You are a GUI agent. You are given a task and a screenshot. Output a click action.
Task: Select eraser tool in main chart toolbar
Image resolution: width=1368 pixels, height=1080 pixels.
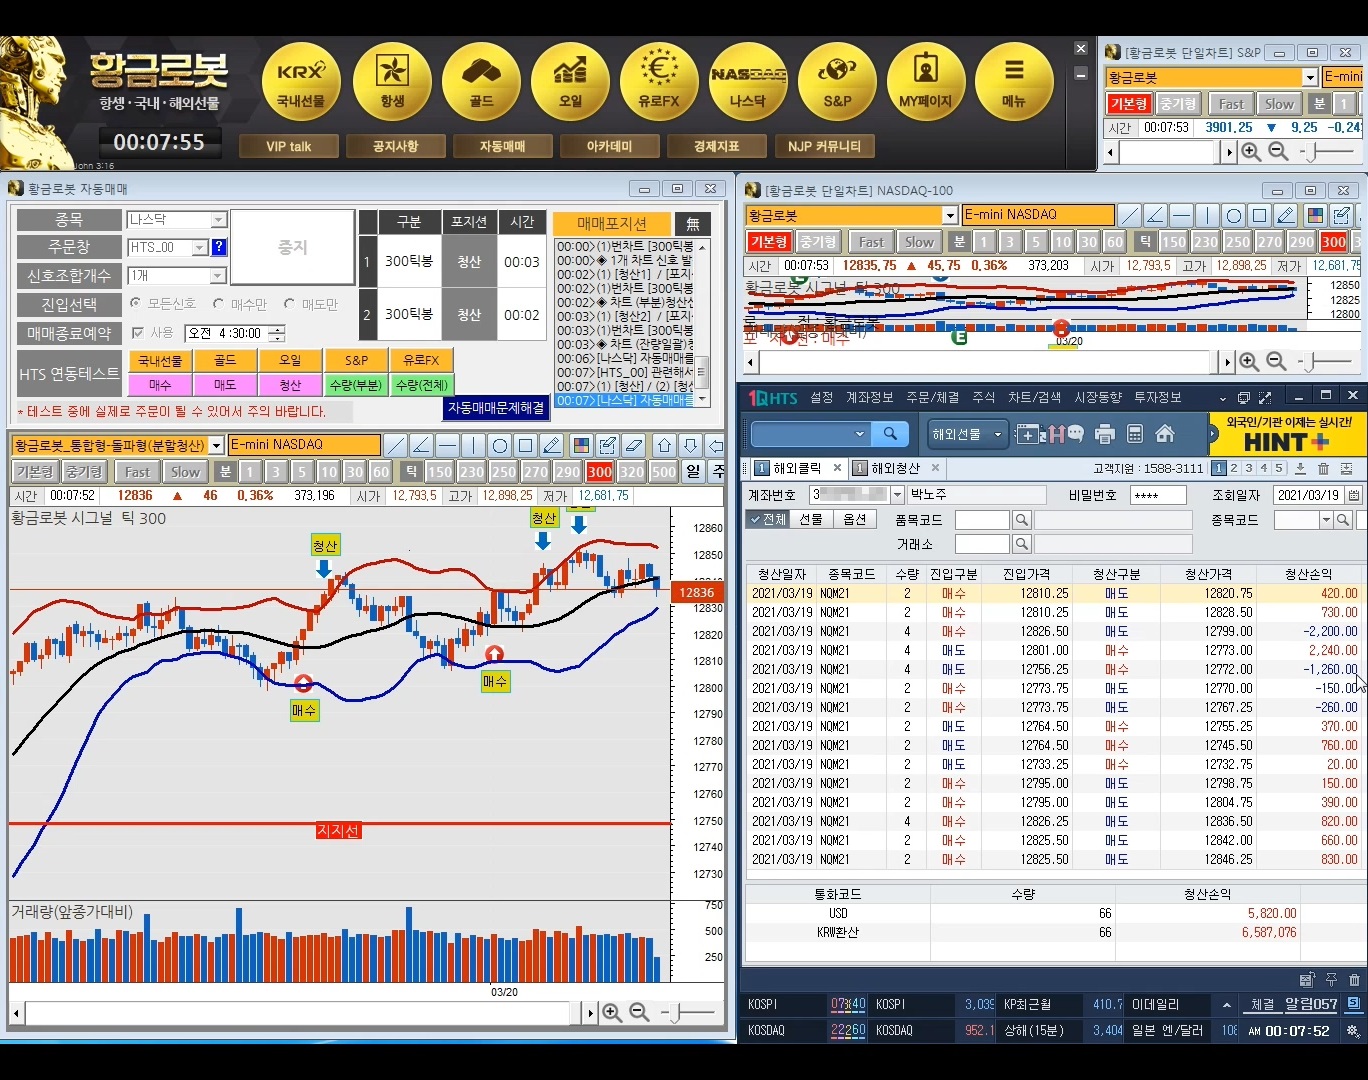634,445
